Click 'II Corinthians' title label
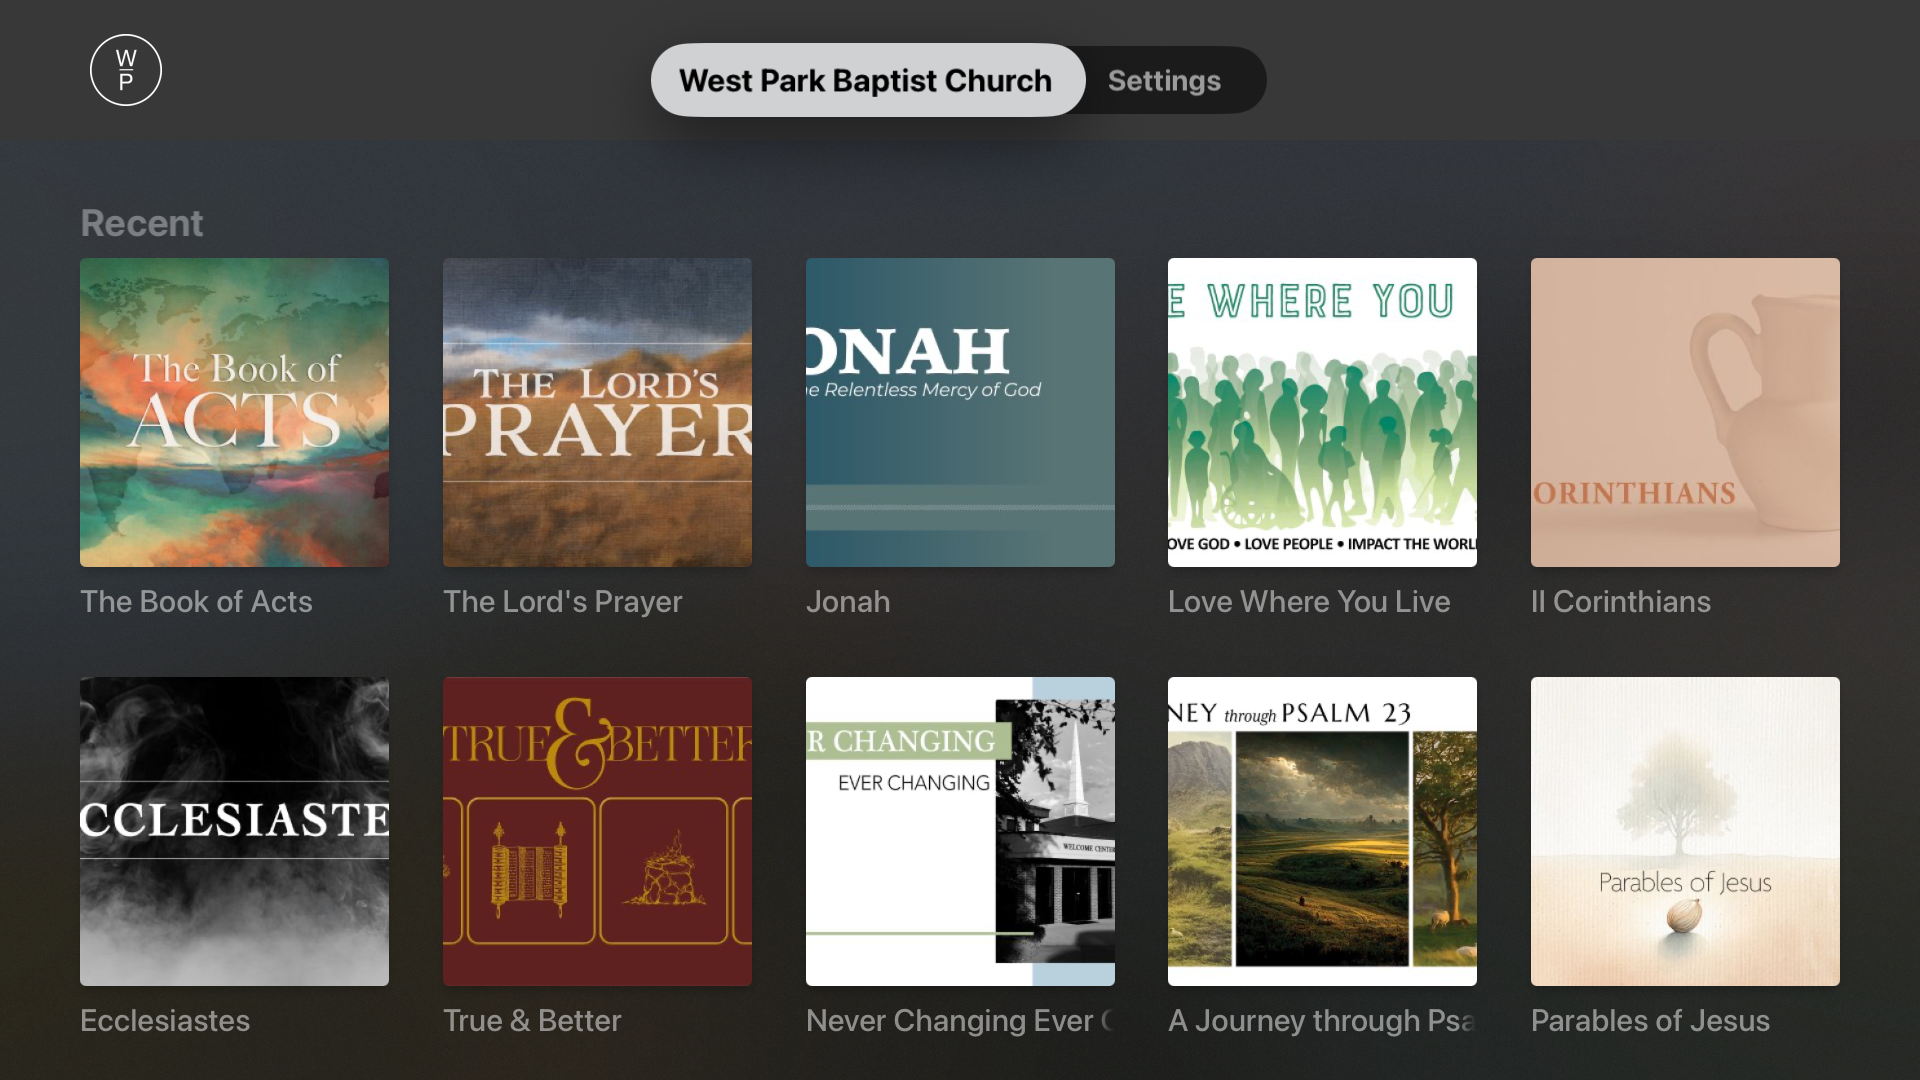This screenshot has width=1920, height=1080. 1621,602
